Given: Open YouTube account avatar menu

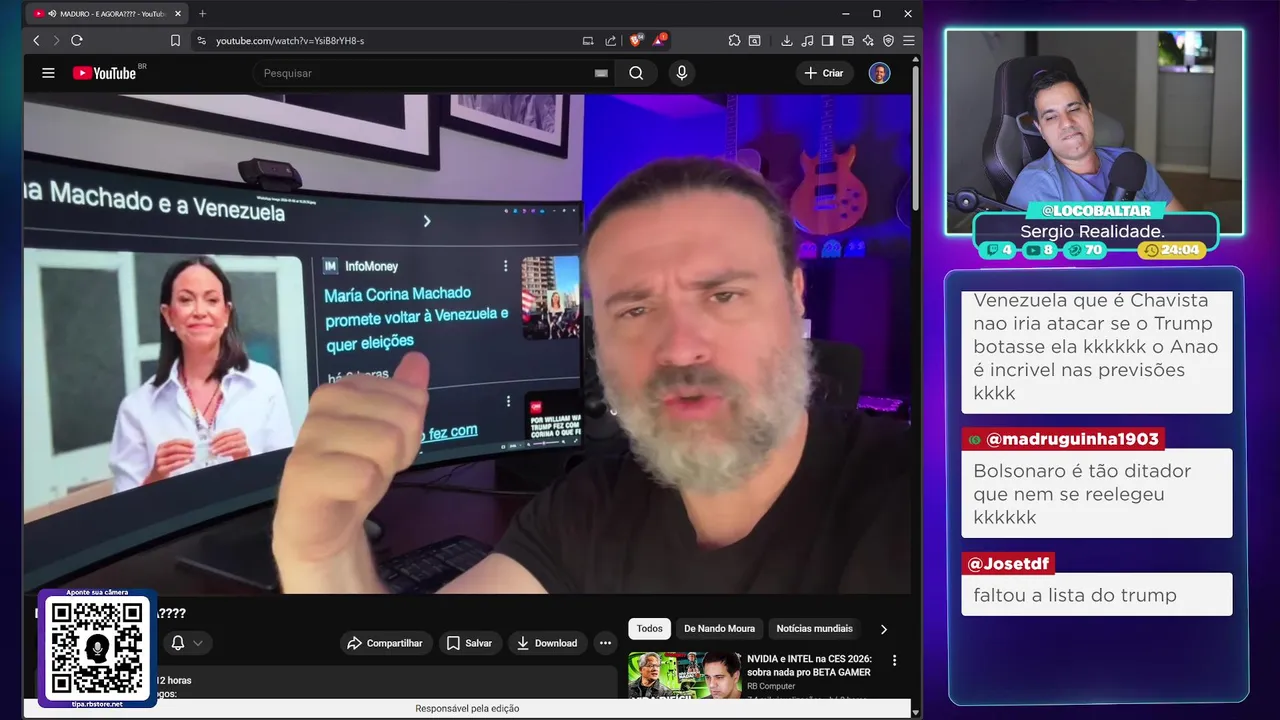Looking at the screenshot, I should click(x=879, y=73).
